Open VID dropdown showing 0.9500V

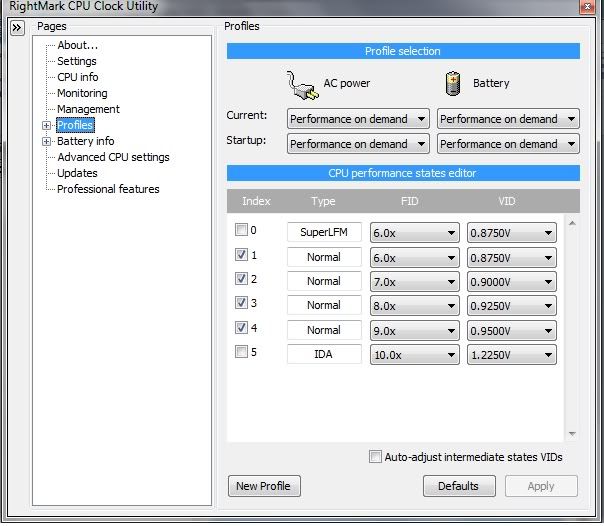click(512, 331)
